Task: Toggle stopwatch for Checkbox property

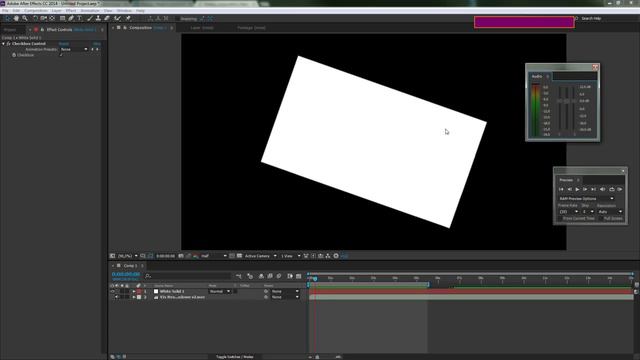Action: pos(14,55)
